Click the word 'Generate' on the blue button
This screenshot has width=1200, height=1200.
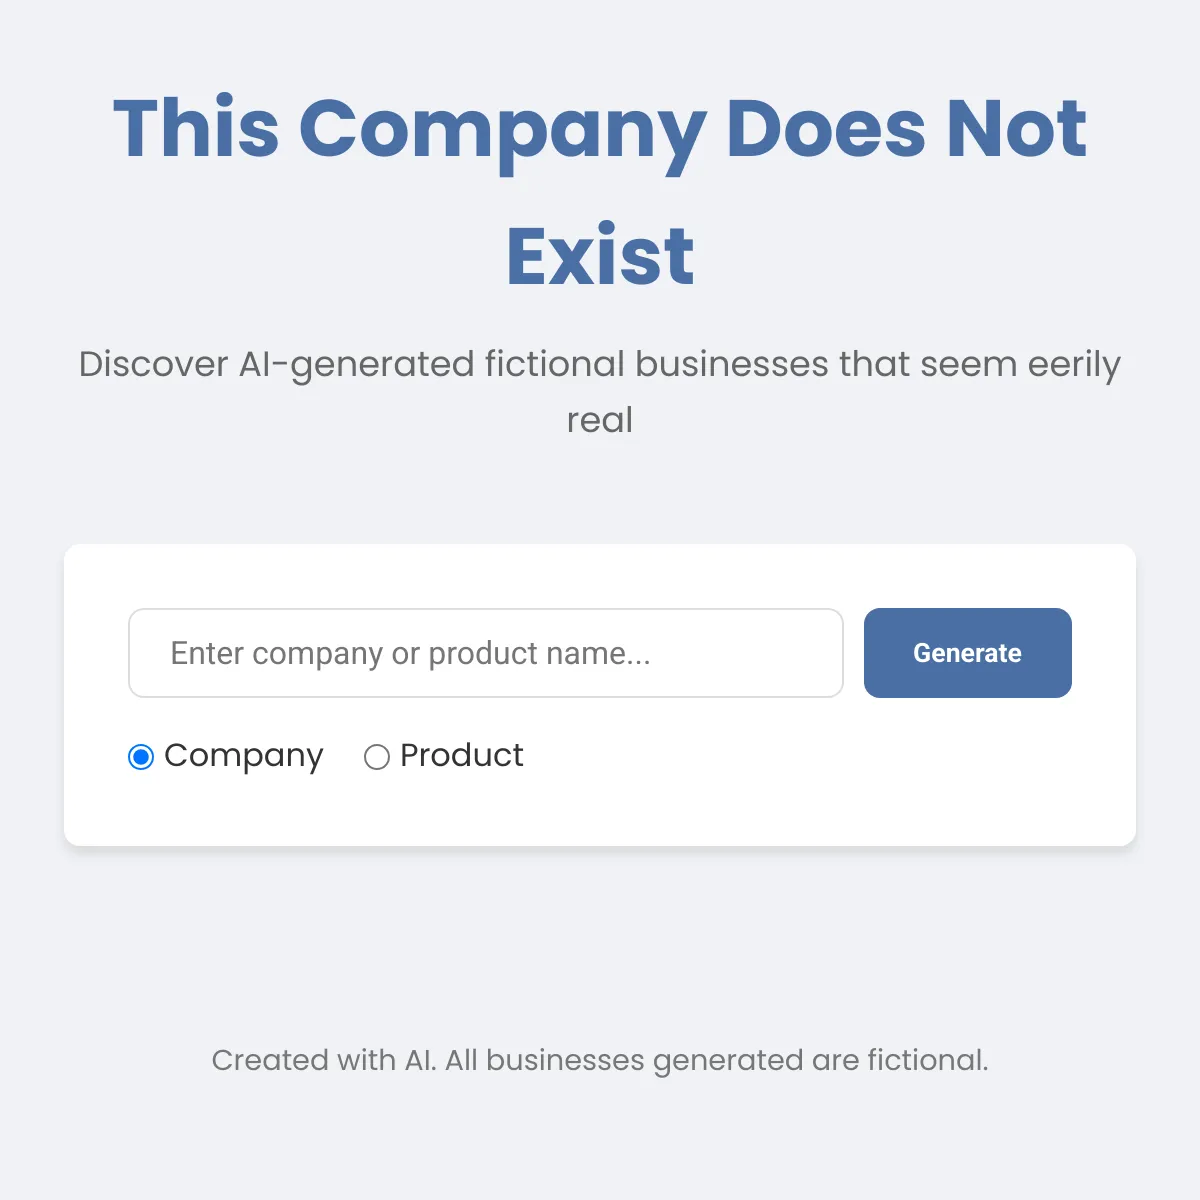[x=967, y=653]
